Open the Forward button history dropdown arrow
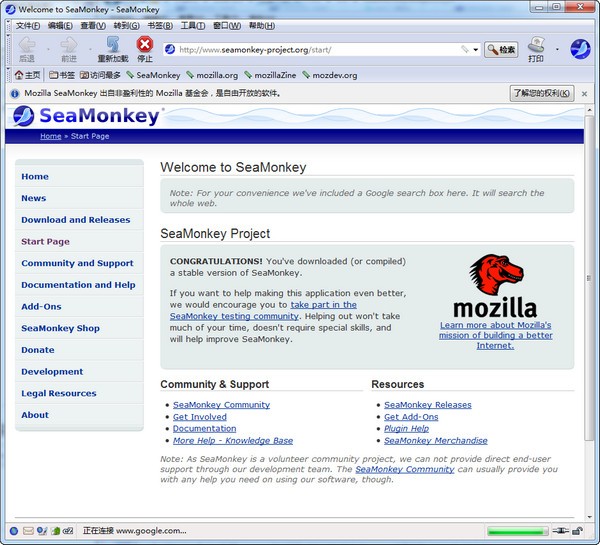The image size is (600, 545). [90, 49]
